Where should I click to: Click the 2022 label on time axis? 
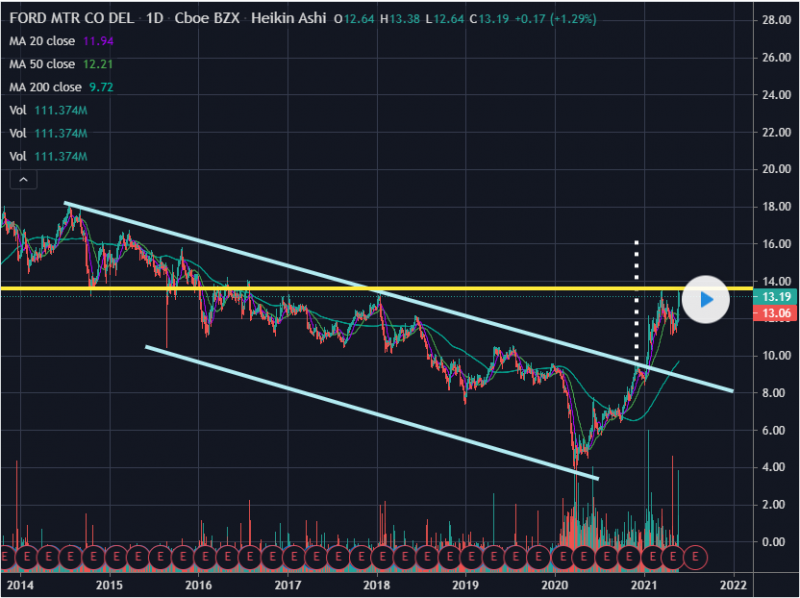click(x=733, y=583)
